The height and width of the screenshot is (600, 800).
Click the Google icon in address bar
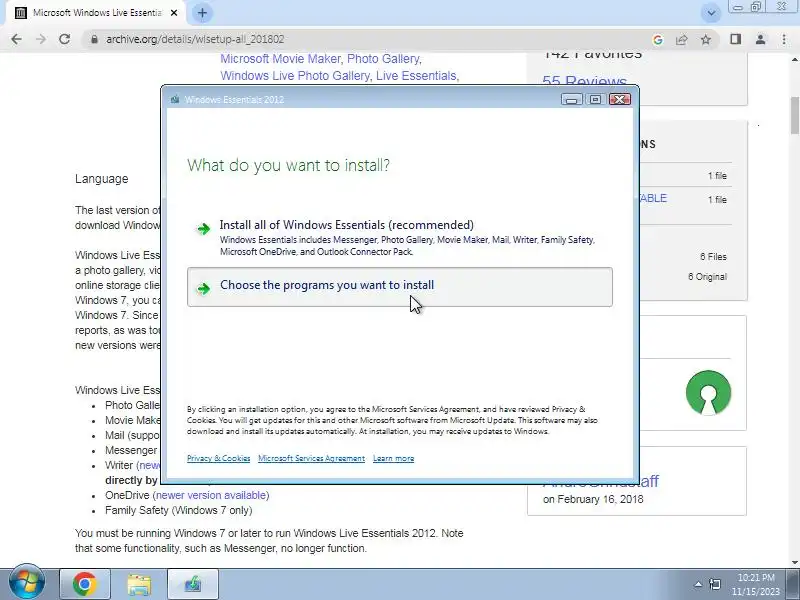pyautogui.click(x=658, y=39)
